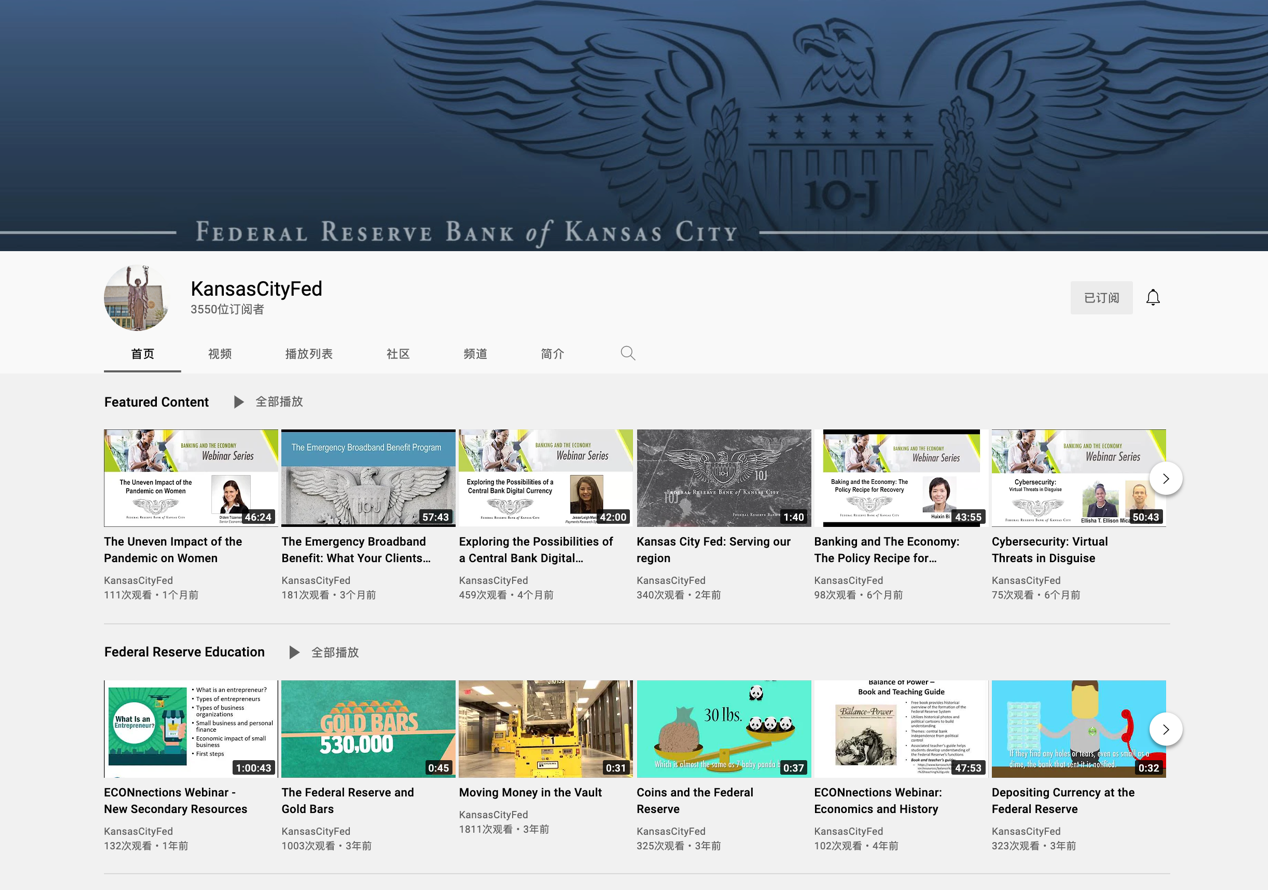
Task: Open the 频道 tab
Action: pos(475,354)
